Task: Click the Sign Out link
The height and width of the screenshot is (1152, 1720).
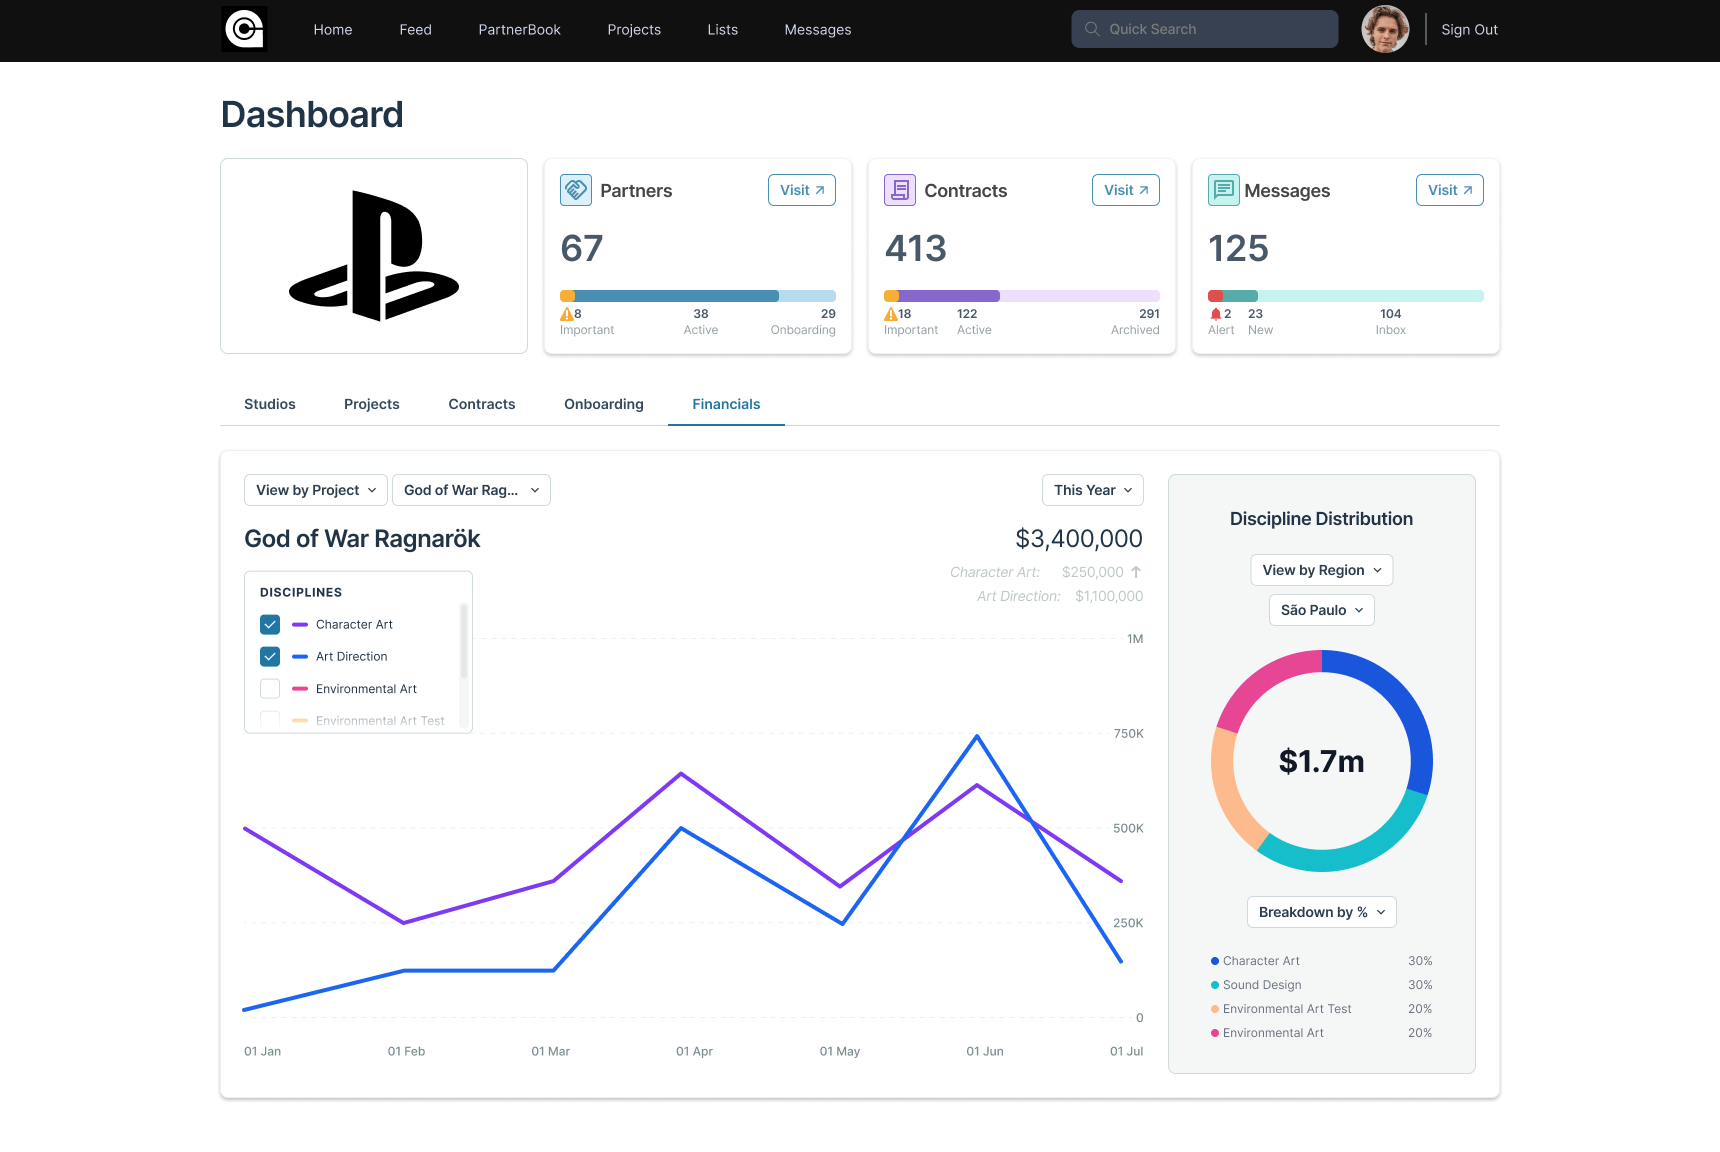Action: coord(1469,29)
